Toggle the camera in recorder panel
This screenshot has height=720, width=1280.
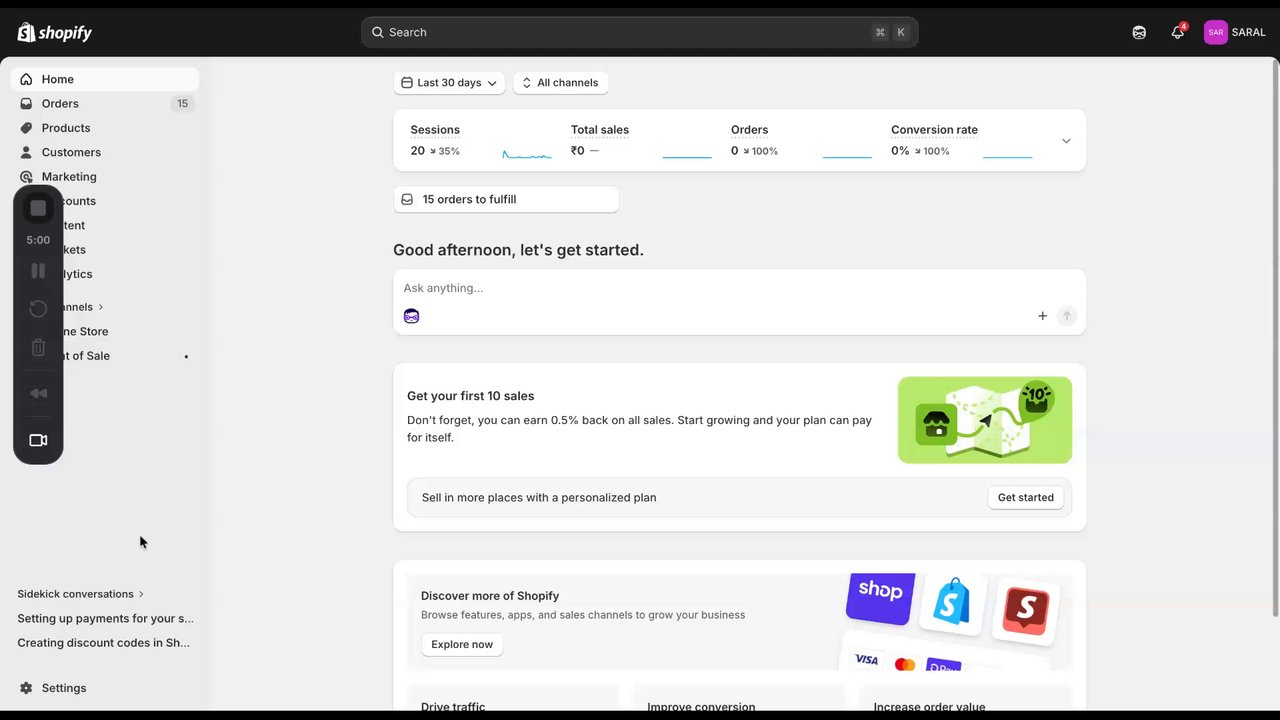point(38,440)
